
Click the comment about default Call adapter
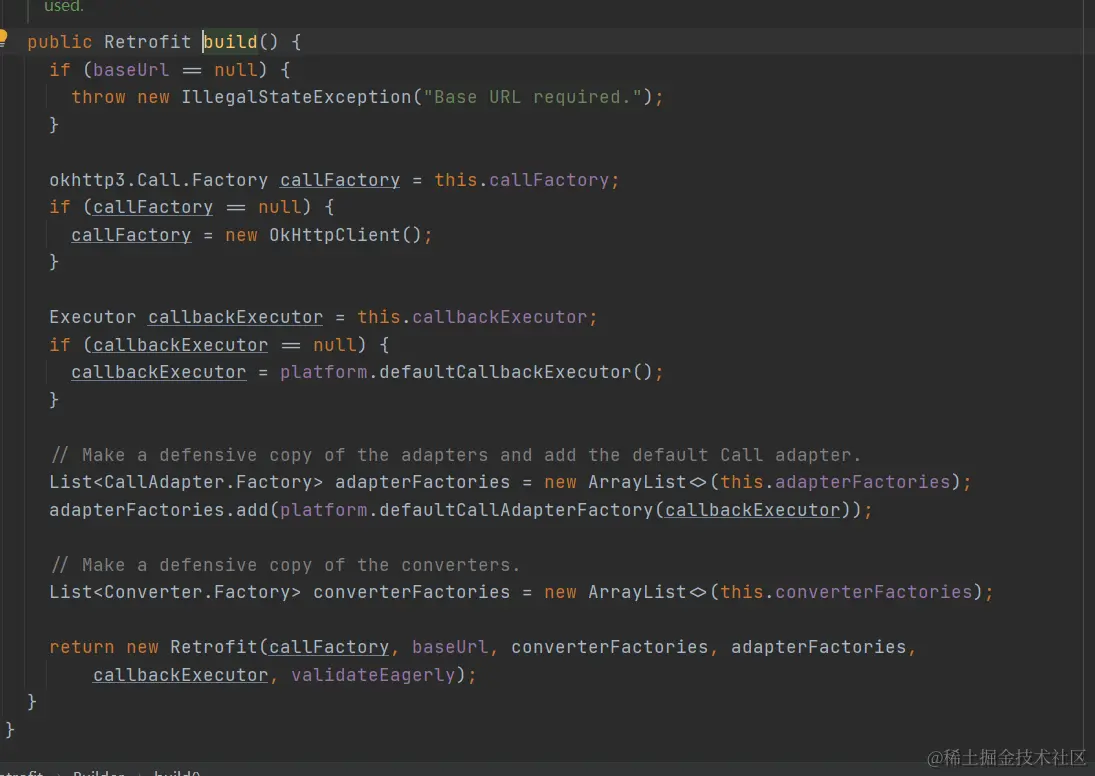coord(456,455)
